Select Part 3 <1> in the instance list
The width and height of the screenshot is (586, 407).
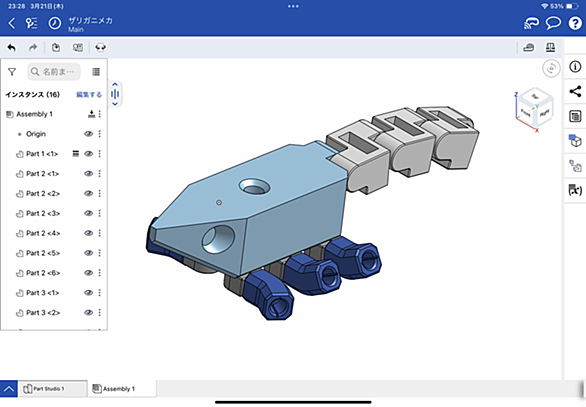[x=43, y=293]
